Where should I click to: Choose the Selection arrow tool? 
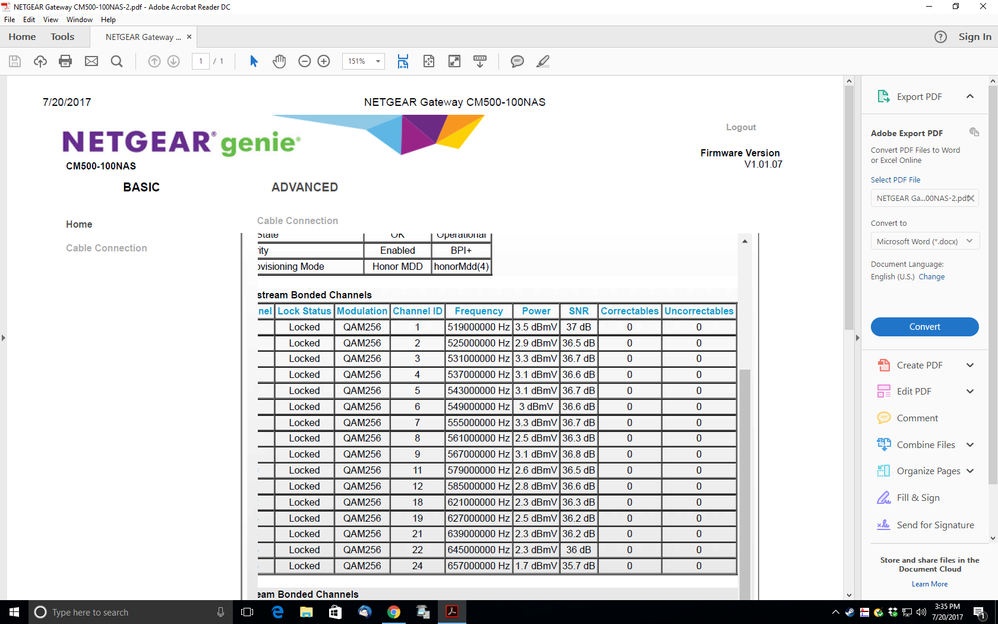(254, 61)
